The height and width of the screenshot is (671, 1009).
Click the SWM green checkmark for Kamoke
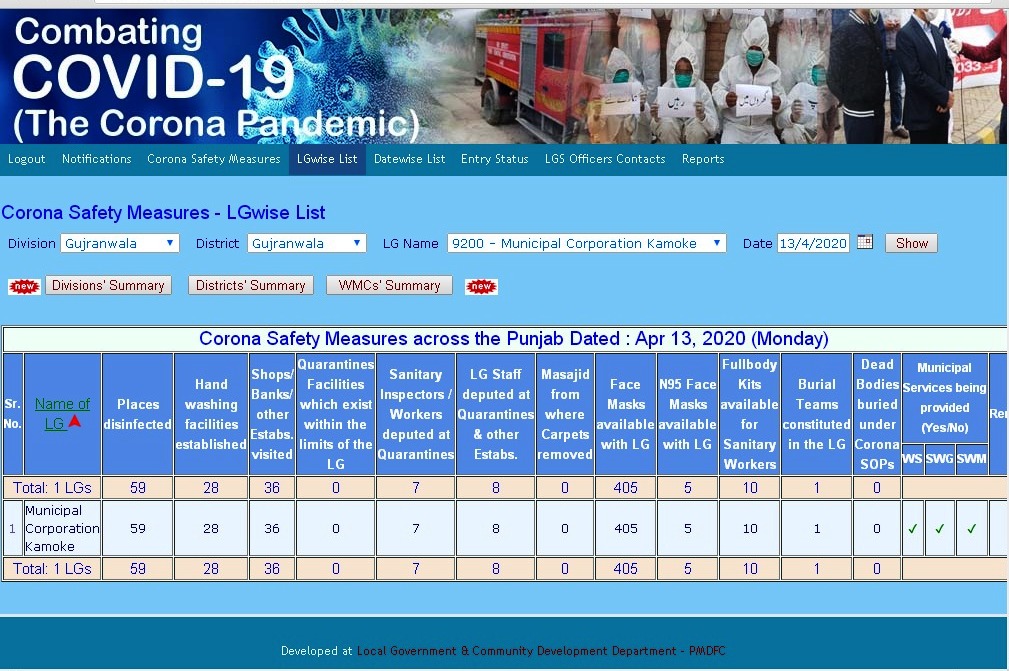972,529
